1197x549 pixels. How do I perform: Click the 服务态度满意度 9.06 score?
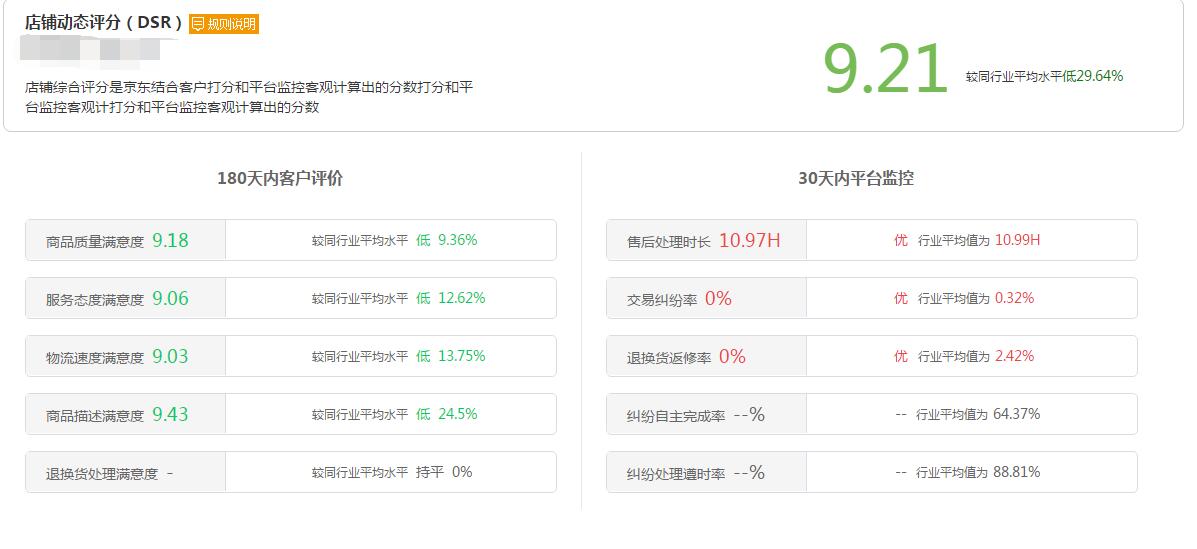pyautogui.click(x=170, y=299)
